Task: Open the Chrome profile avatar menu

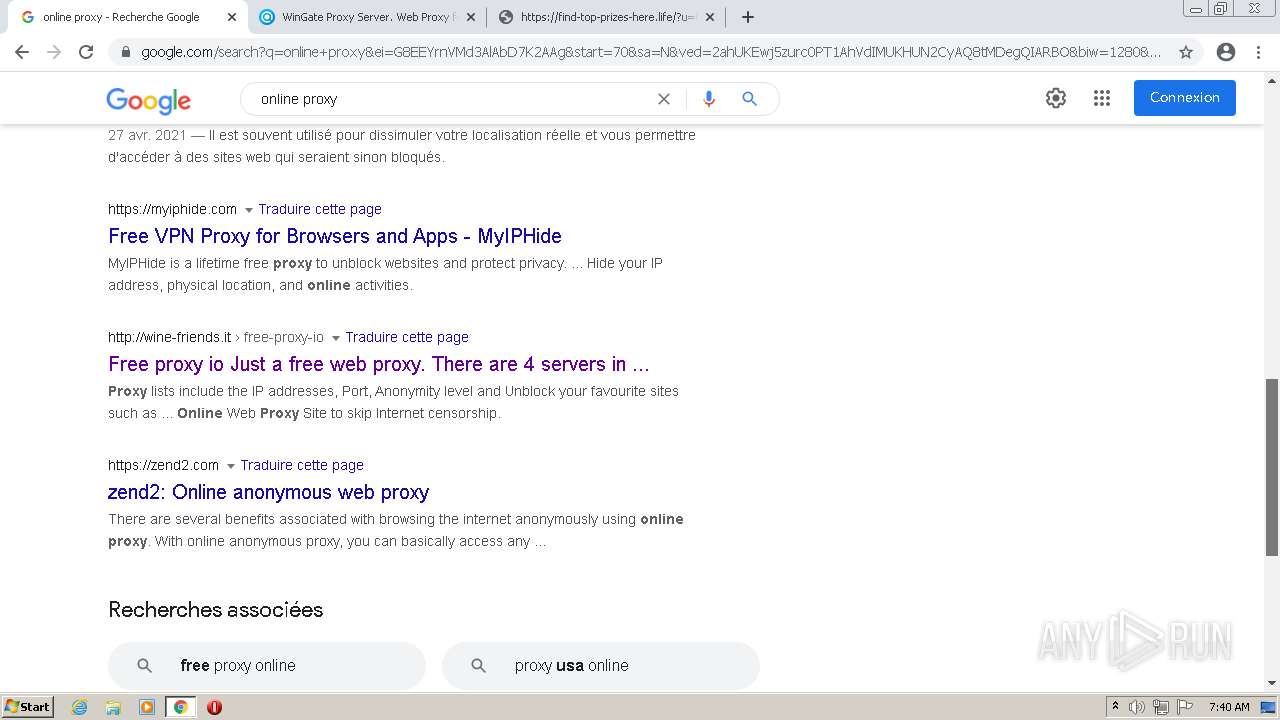Action: click(1226, 52)
